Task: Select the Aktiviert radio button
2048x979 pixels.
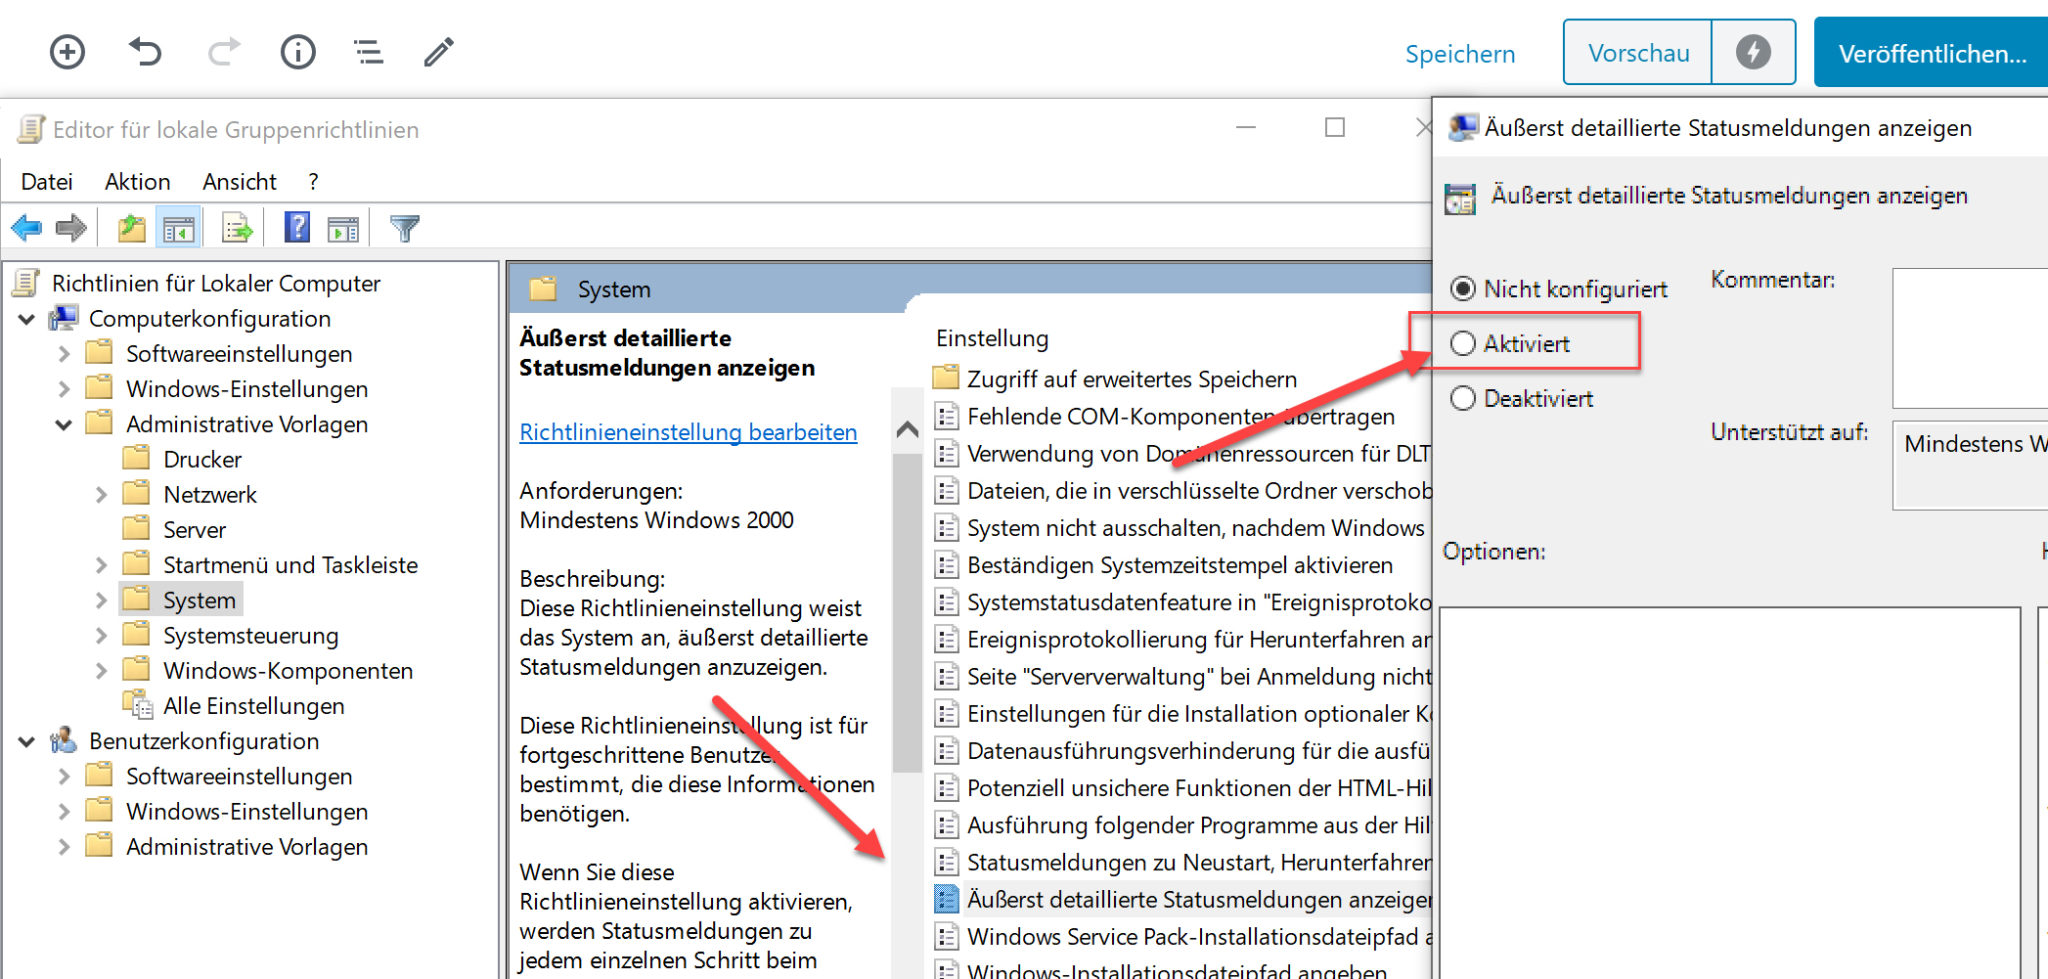Action: 1463,343
